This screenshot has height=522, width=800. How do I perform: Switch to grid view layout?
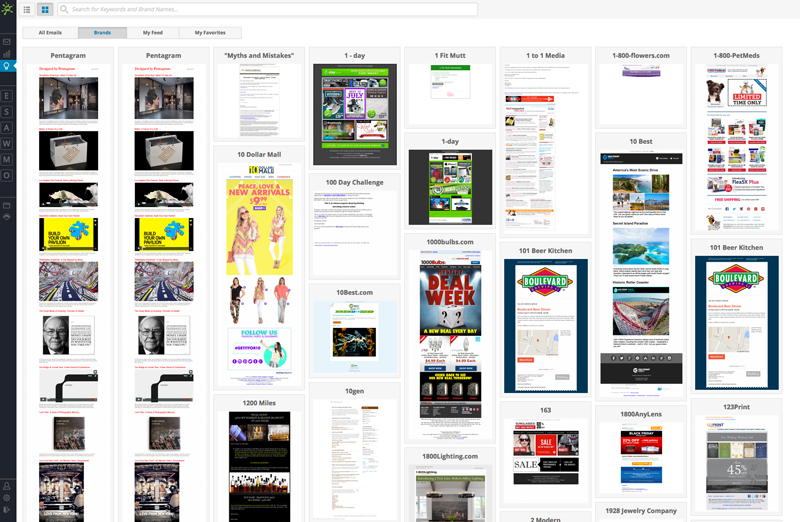click(45, 9)
